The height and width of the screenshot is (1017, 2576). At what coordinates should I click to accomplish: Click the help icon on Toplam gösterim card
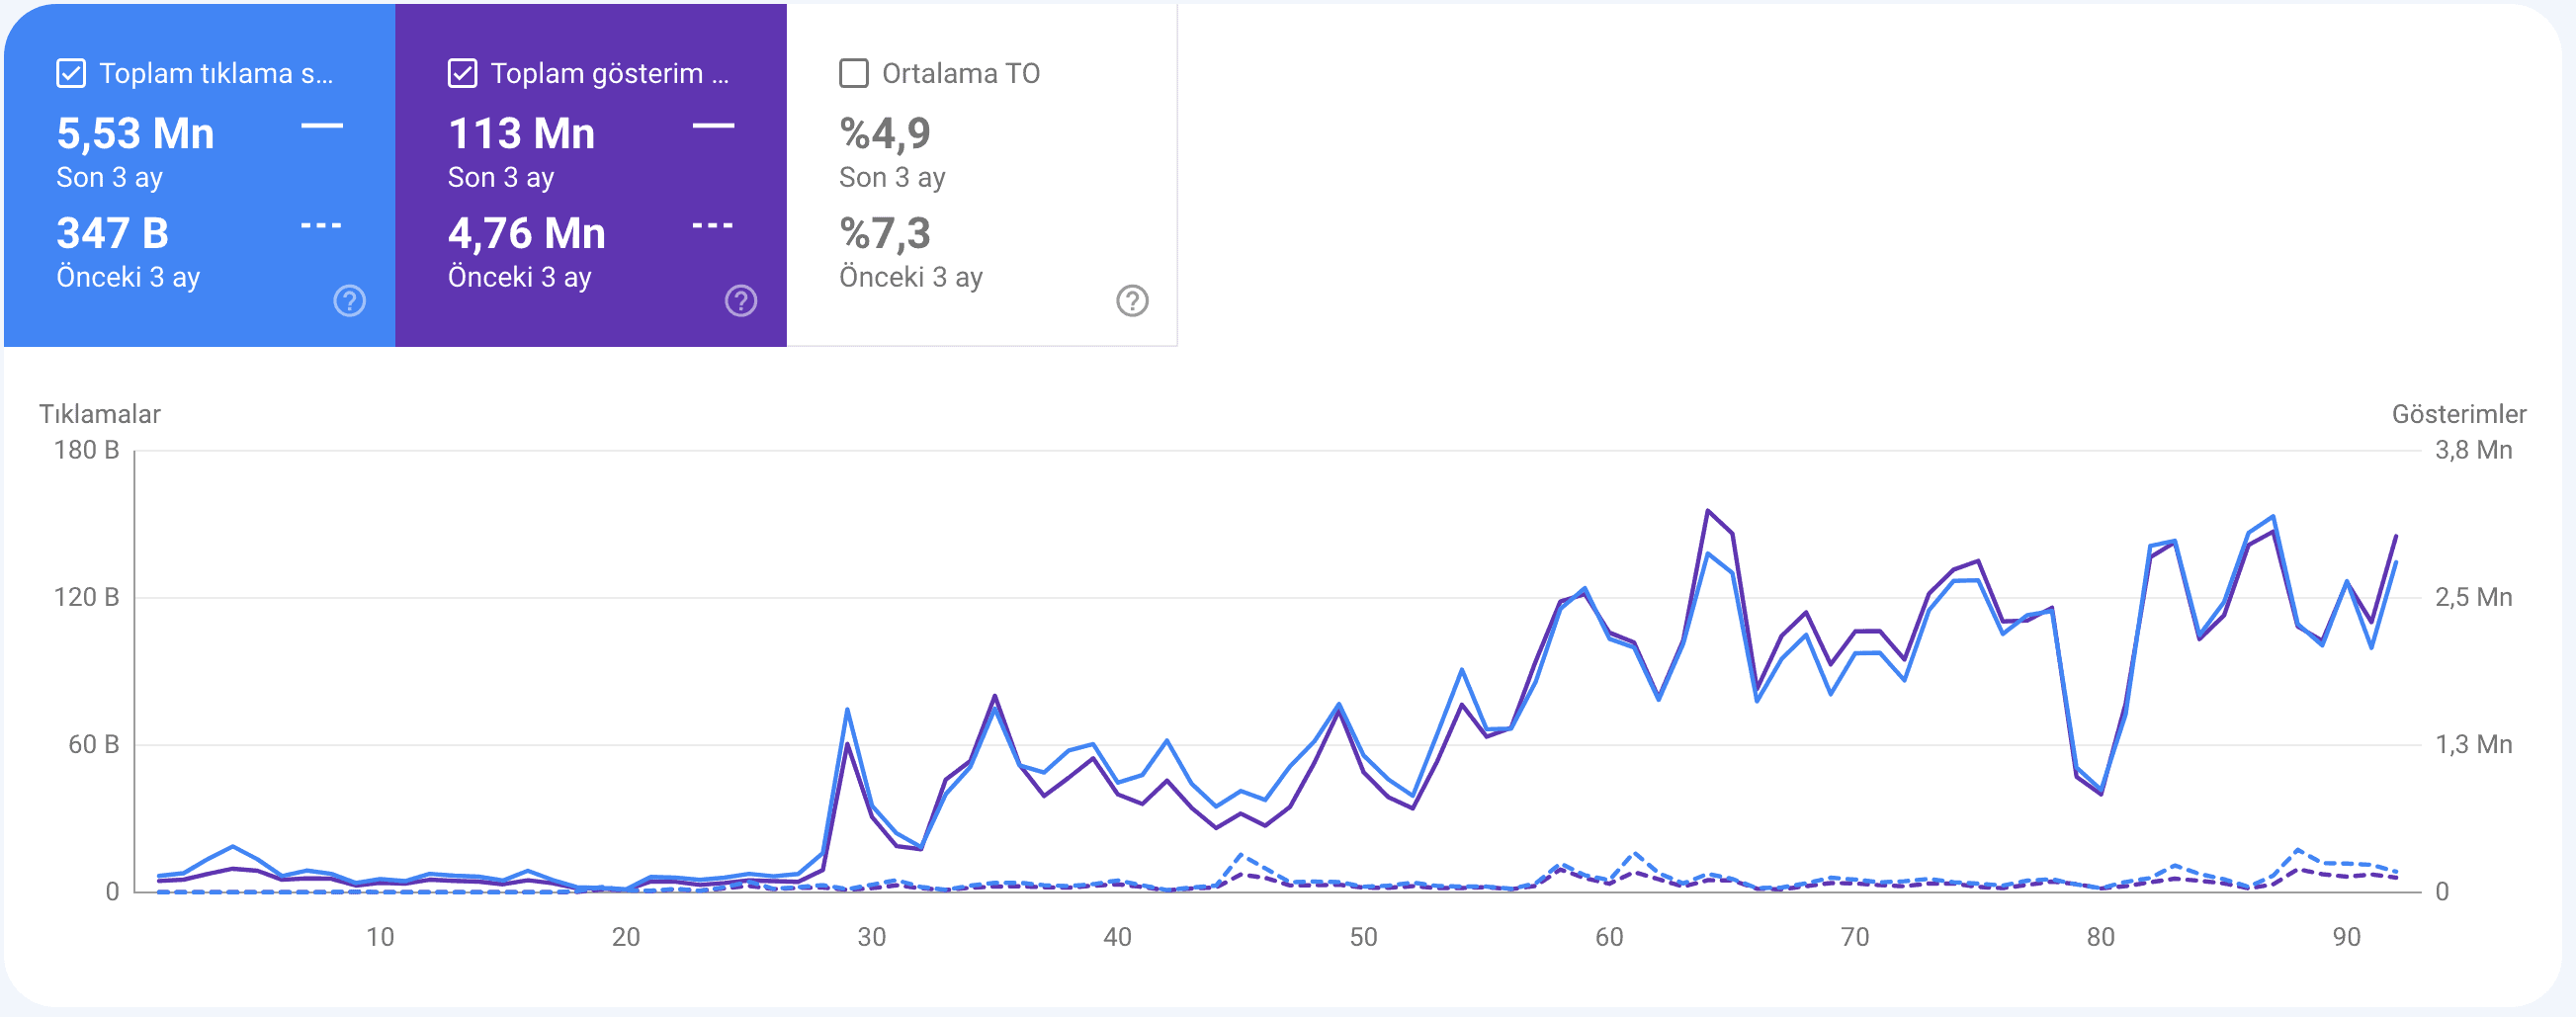pos(739,299)
